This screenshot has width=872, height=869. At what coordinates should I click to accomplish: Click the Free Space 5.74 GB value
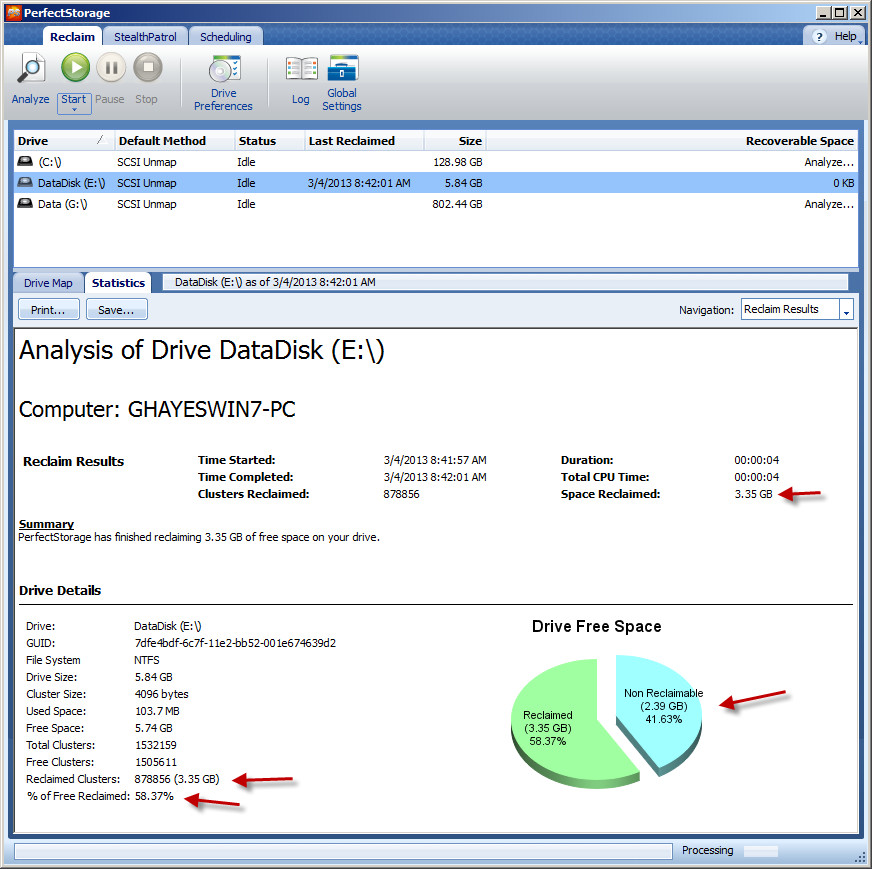[x=153, y=728]
